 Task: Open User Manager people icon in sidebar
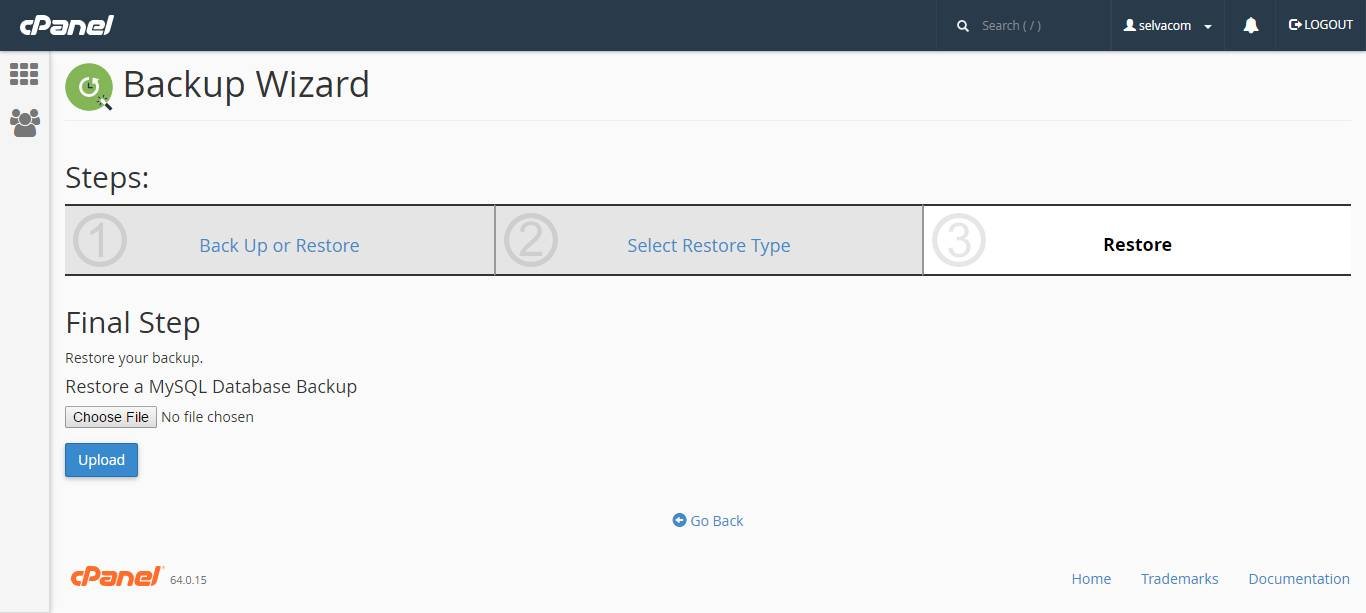[x=24, y=123]
